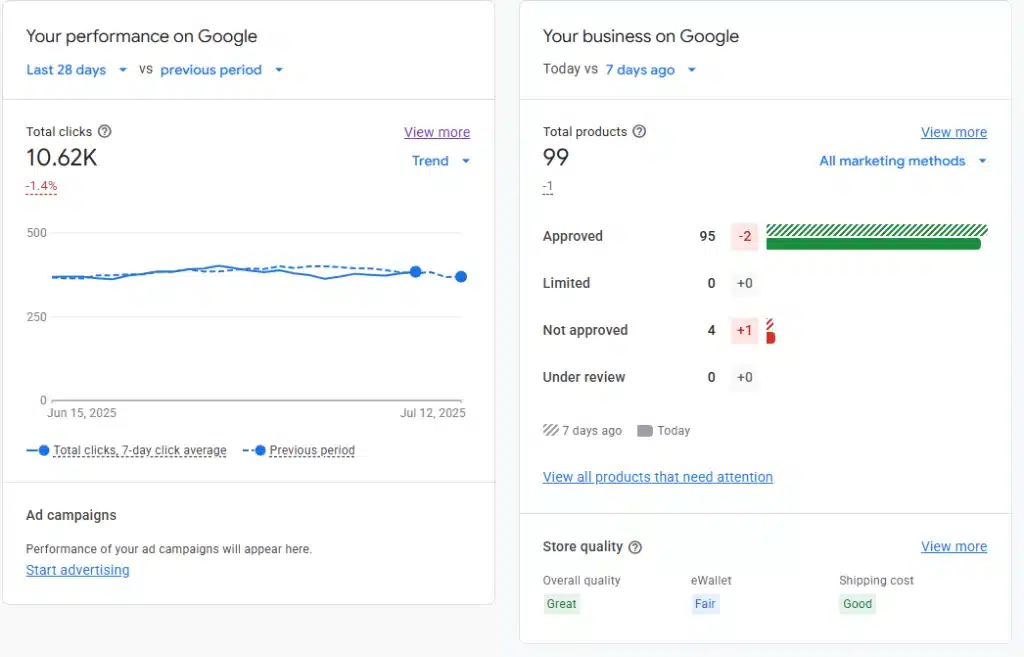Expand the 7 days ago comparison dropdown
This screenshot has height=657, width=1024.
(649, 70)
